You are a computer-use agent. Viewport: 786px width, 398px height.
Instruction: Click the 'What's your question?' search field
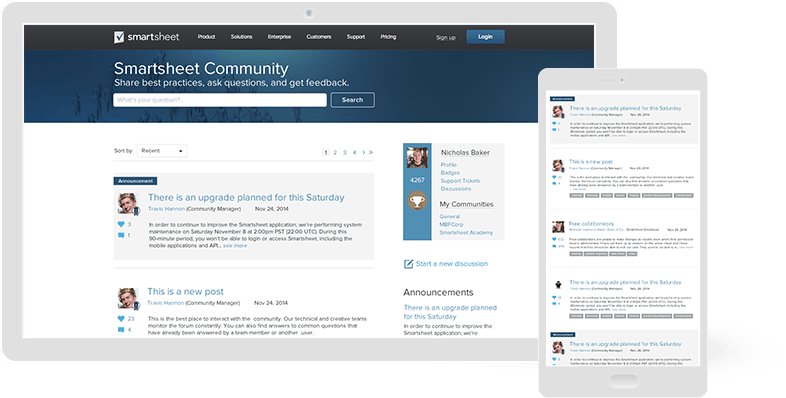point(220,100)
